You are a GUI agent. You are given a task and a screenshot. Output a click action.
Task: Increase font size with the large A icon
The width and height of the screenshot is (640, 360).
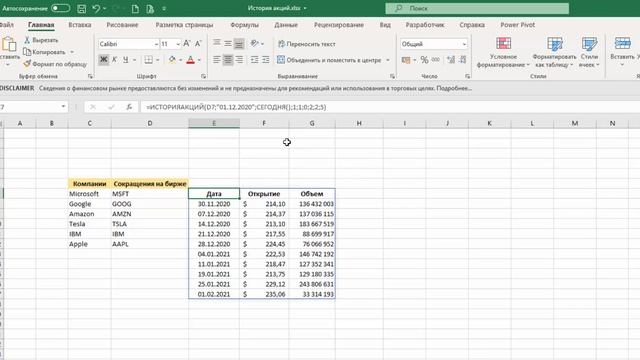pos(187,44)
